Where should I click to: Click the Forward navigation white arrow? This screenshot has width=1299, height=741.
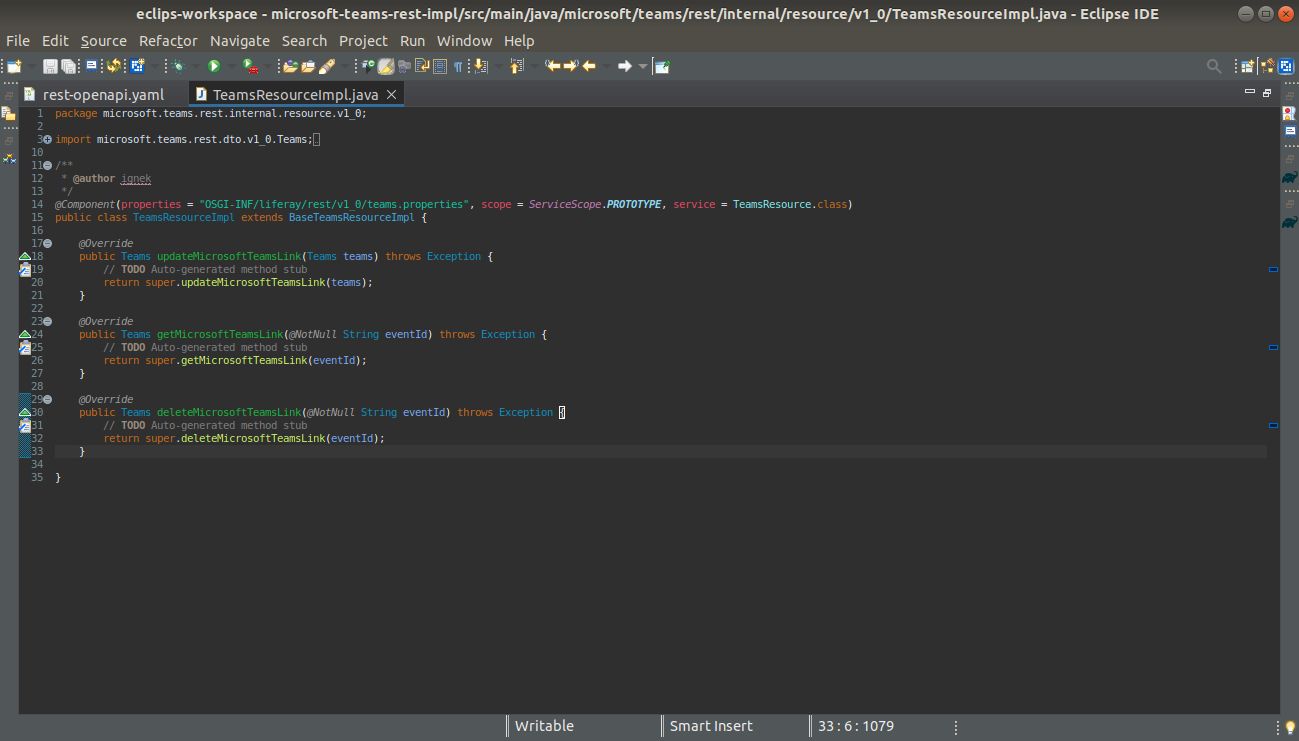(624, 66)
